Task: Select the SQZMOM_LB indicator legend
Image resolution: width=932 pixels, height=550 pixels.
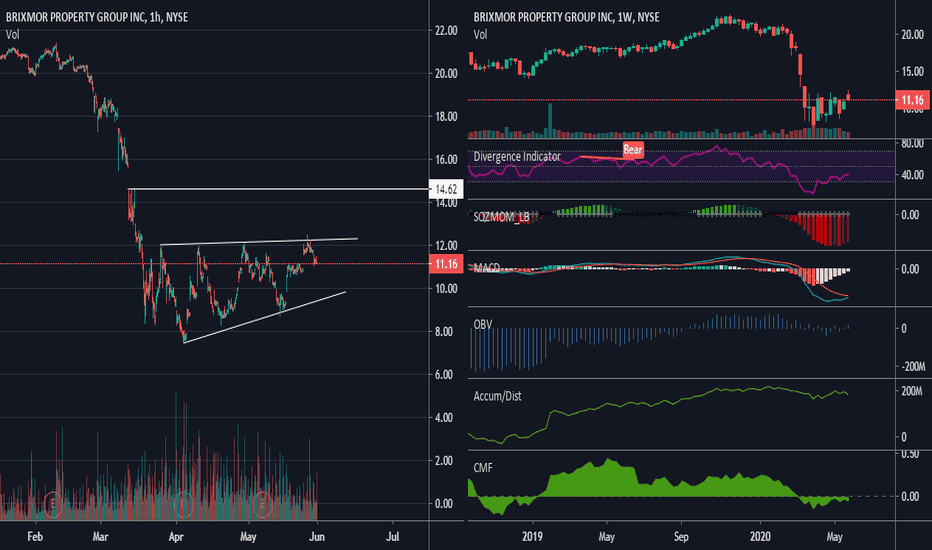Action: point(501,217)
